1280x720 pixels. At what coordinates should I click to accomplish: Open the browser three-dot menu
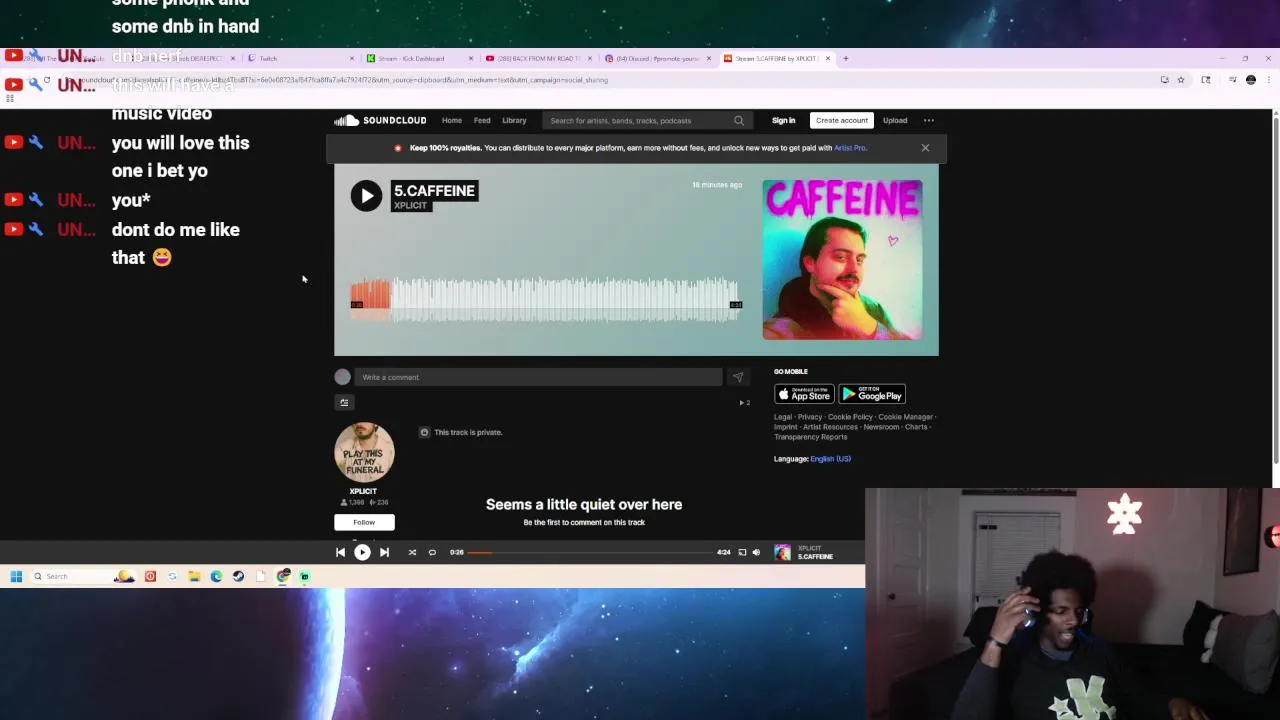[x=1268, y=80]
